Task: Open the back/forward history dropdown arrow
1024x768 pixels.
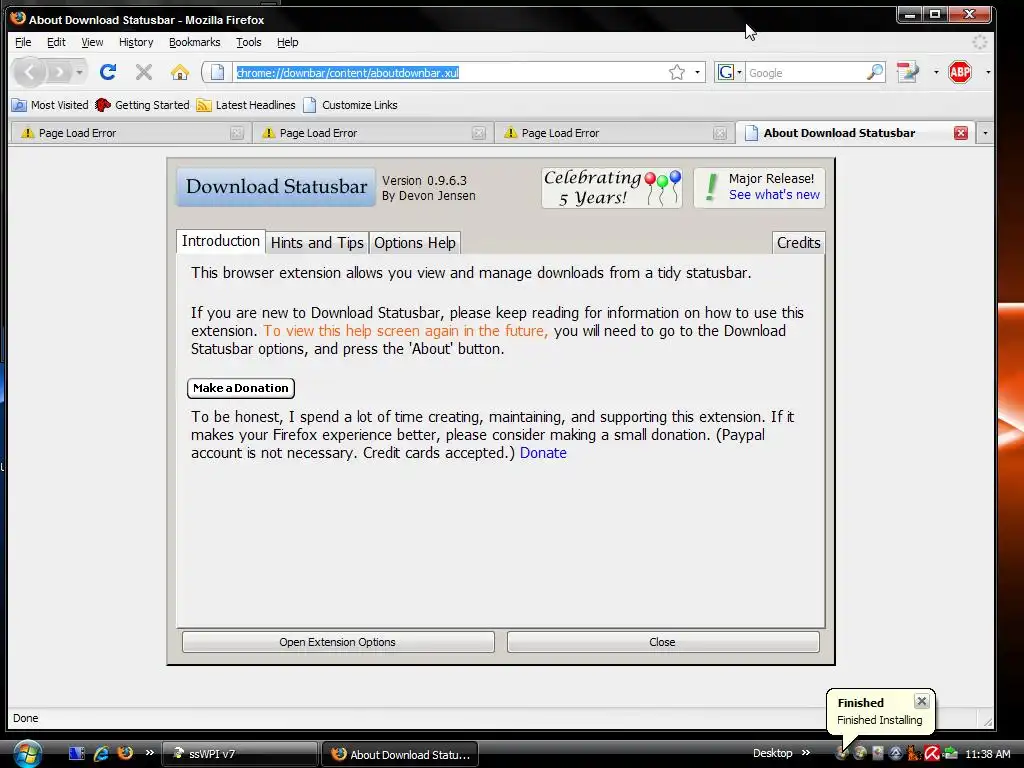Action: pos(79,72)
